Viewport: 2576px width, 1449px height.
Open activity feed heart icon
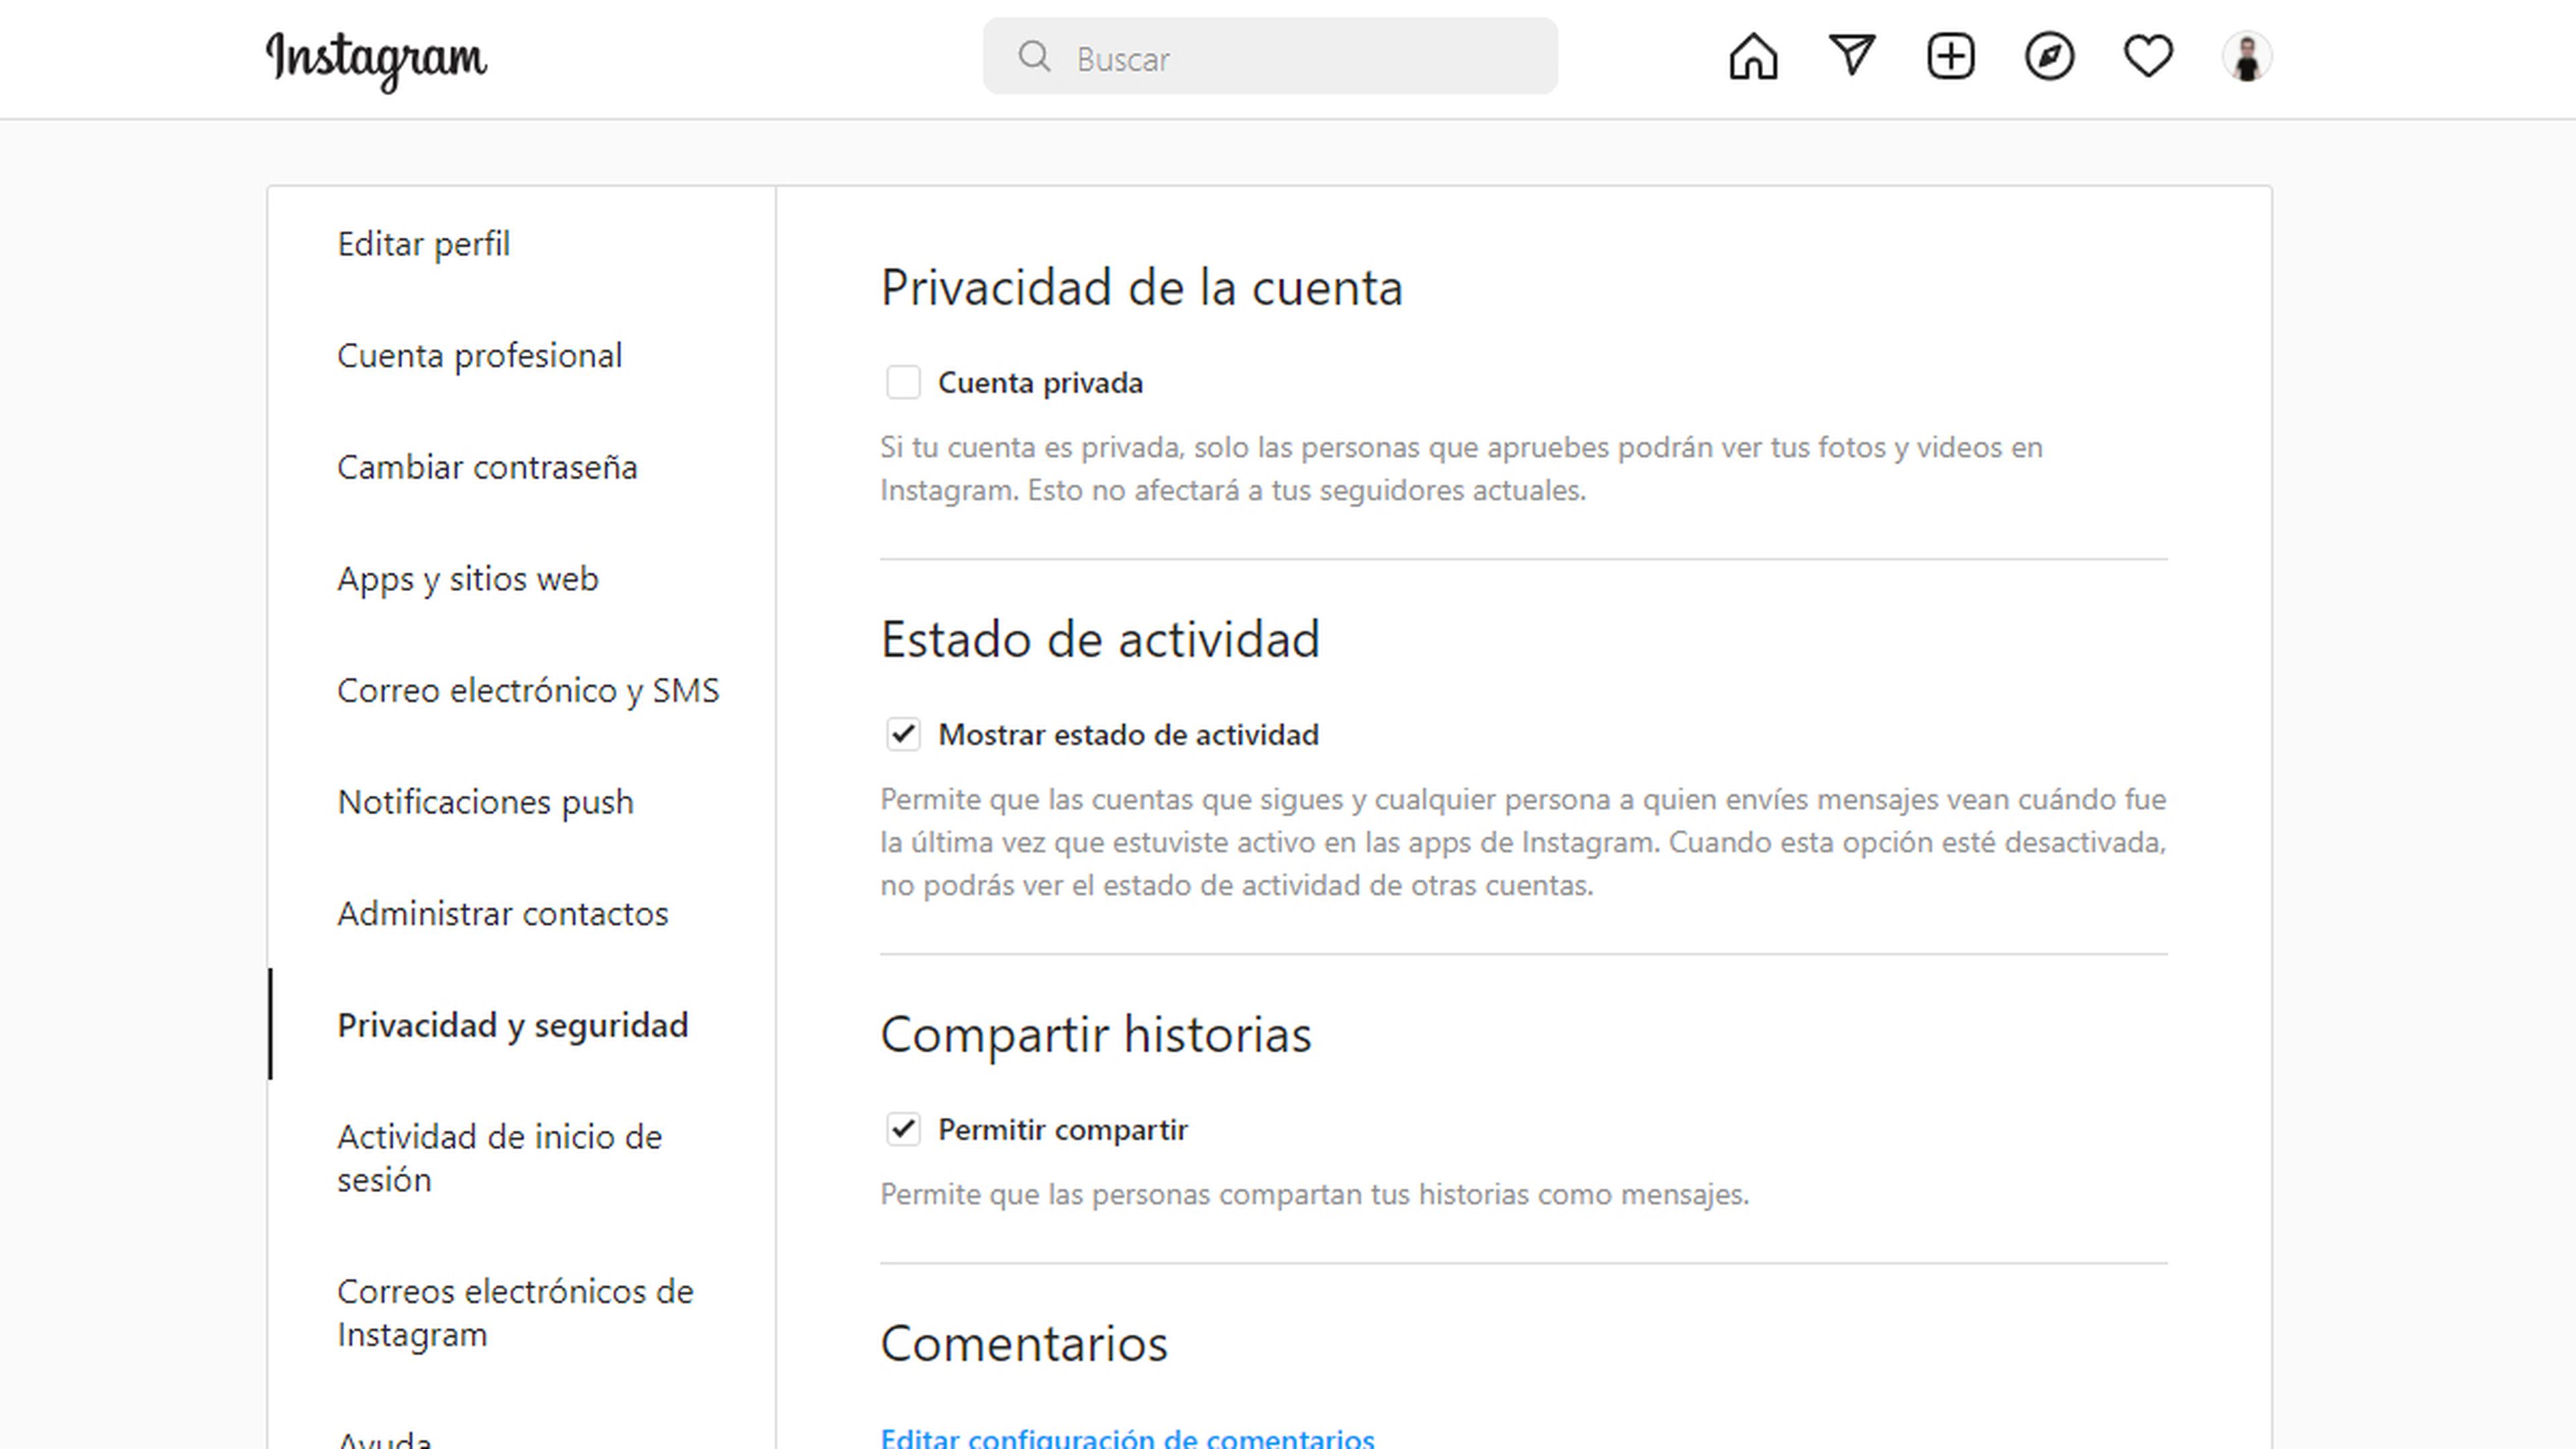(2148, 56)
